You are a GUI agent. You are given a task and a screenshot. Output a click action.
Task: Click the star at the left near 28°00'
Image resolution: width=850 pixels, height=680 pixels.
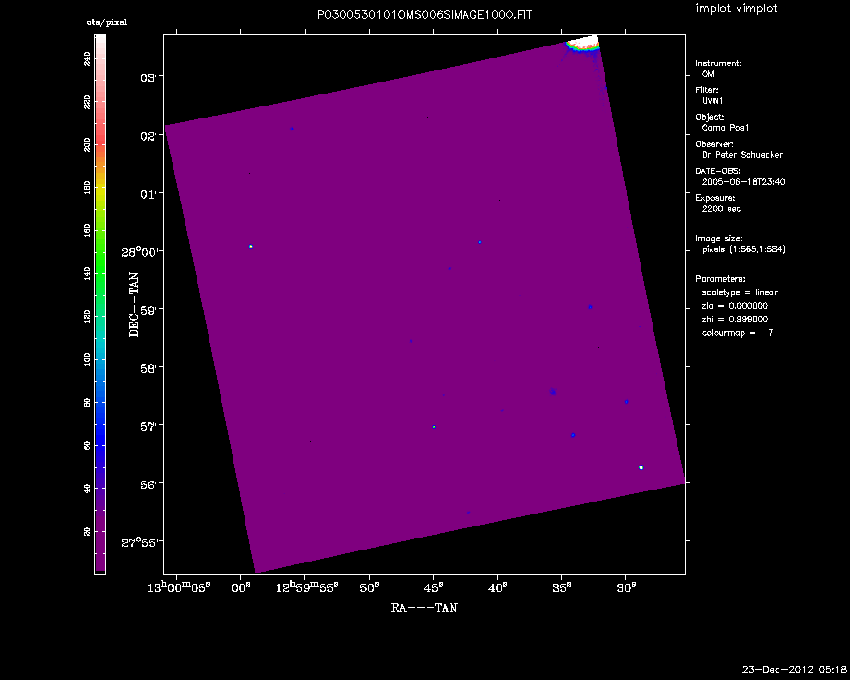[x=251, y=246]
